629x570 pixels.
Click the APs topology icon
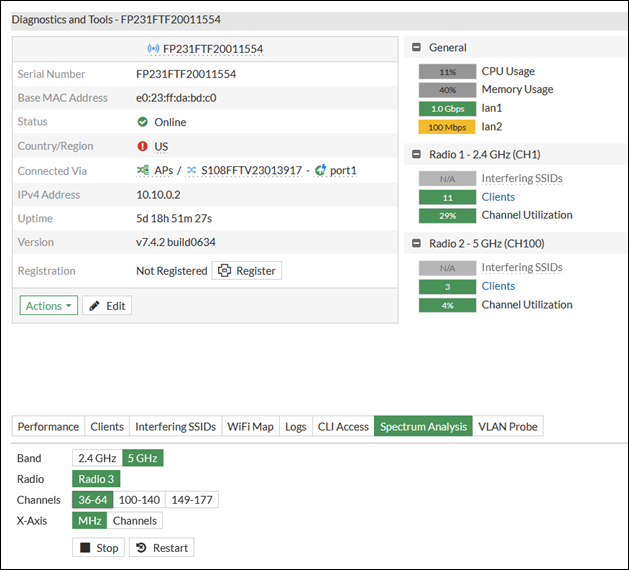click(143, 171)
